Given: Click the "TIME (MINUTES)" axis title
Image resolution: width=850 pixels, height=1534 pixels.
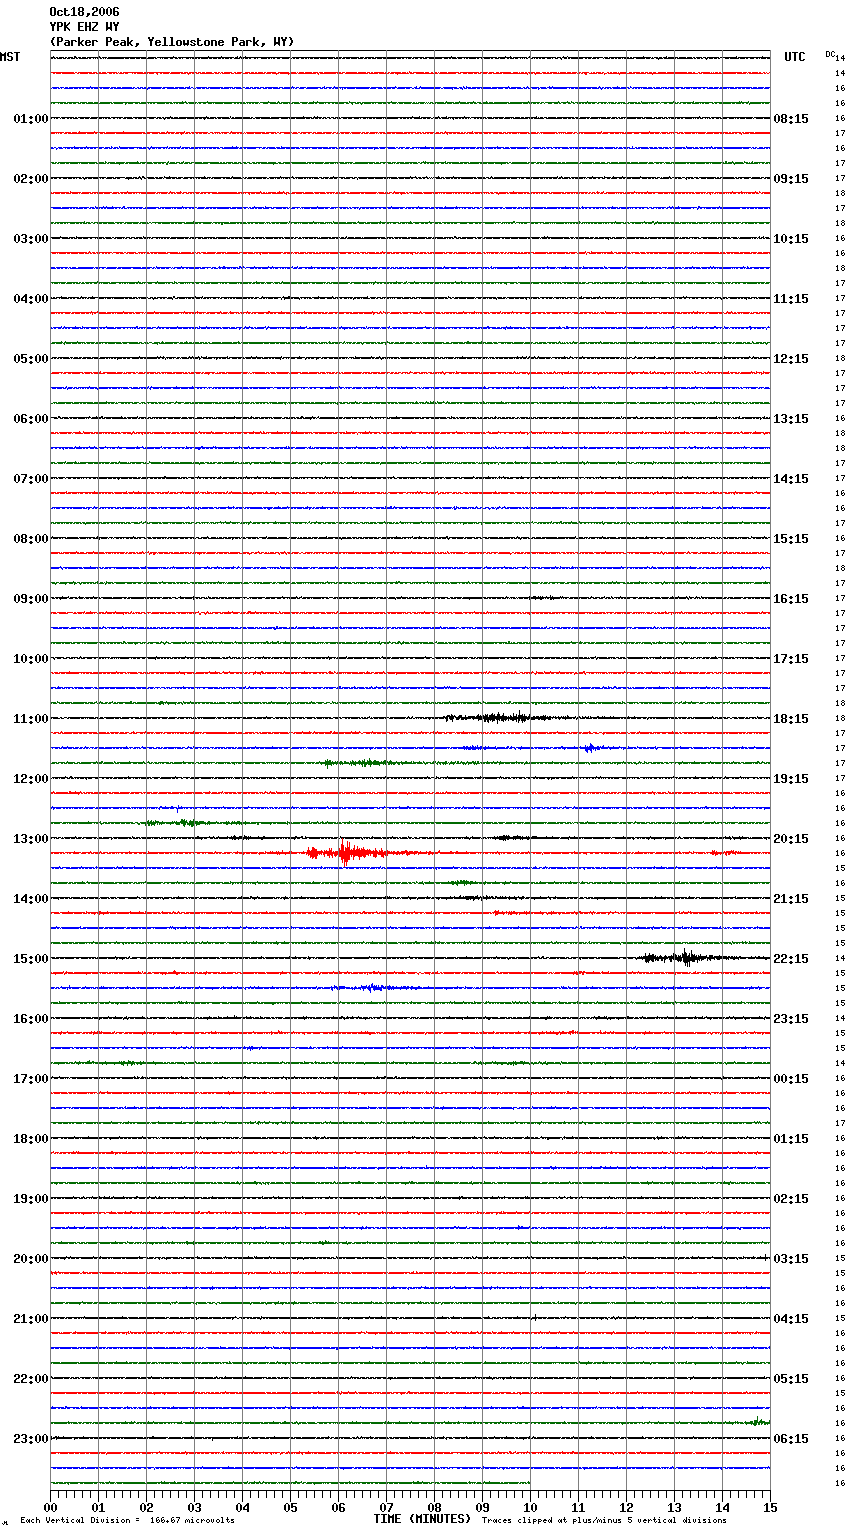Looking at the screenshot, I should pos(422,1519).
